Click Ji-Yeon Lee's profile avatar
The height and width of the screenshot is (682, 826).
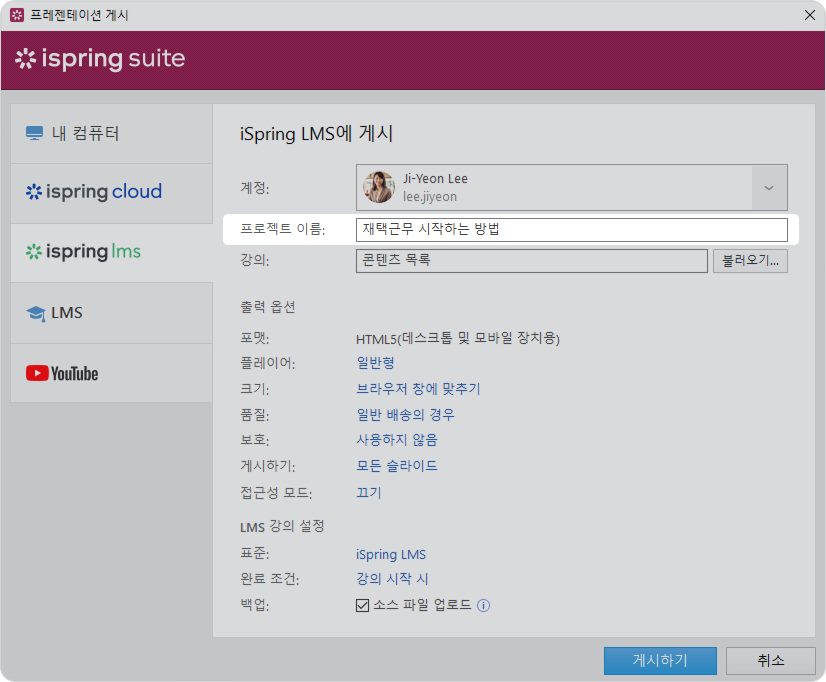pyautogui.click(x=379, y=187)
